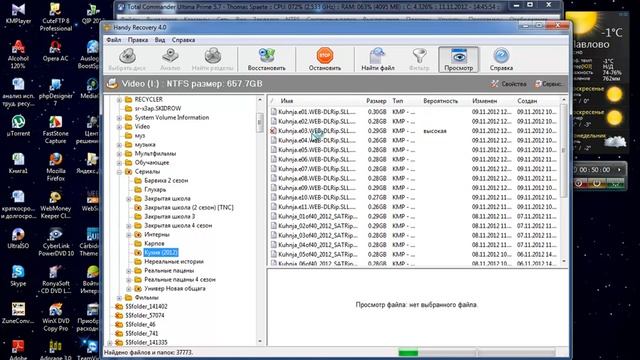Open the Справка menu in menu bar

[x=183, y=40]
